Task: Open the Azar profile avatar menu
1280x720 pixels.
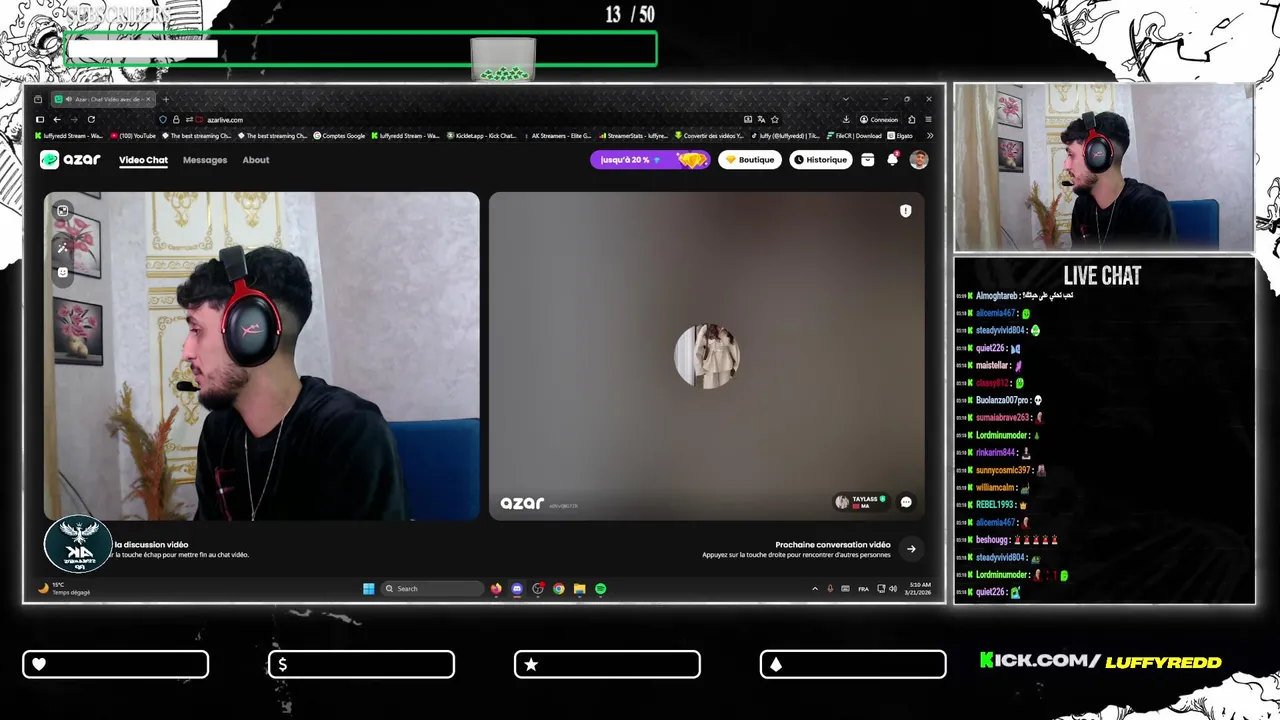Action: [919, 160]
